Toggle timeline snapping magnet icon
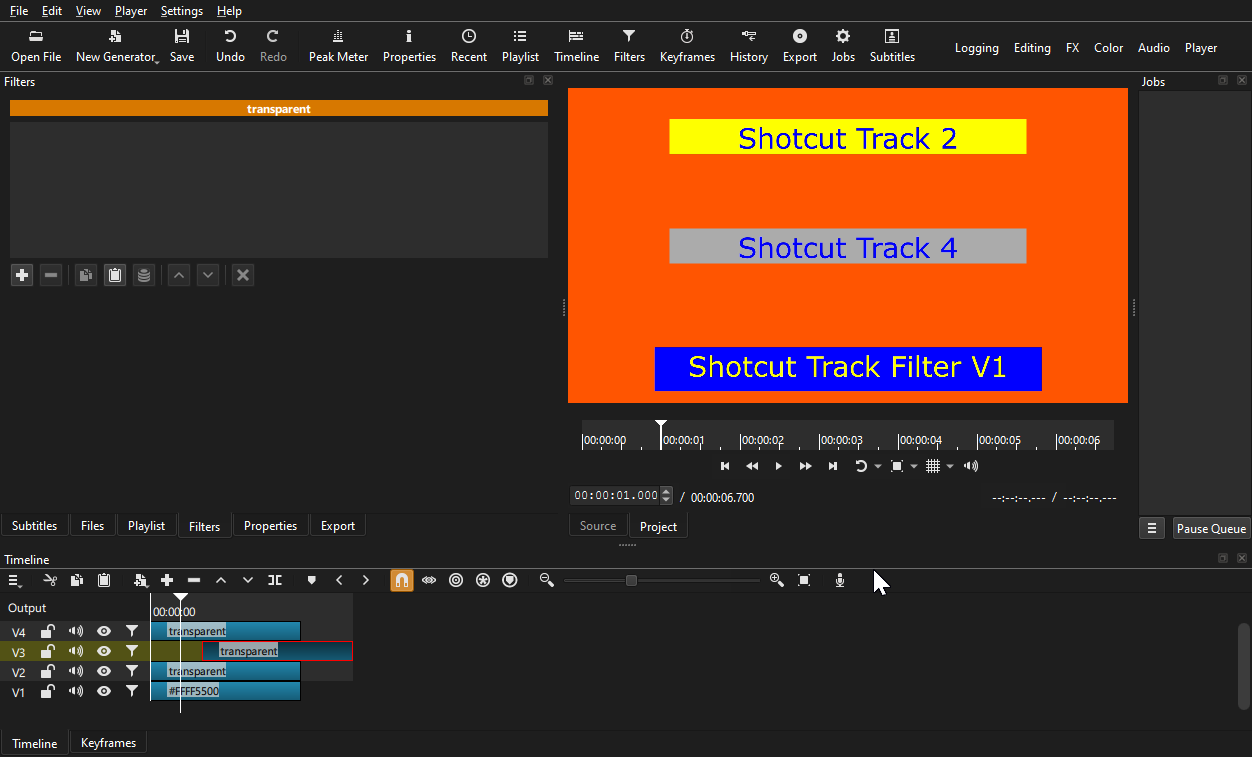Screen dimensions: 1252x757 [x=401, y=580]
